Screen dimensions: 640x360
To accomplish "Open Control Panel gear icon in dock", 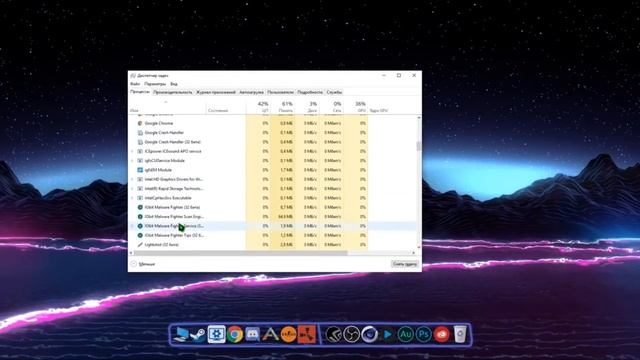I will 216,334.
